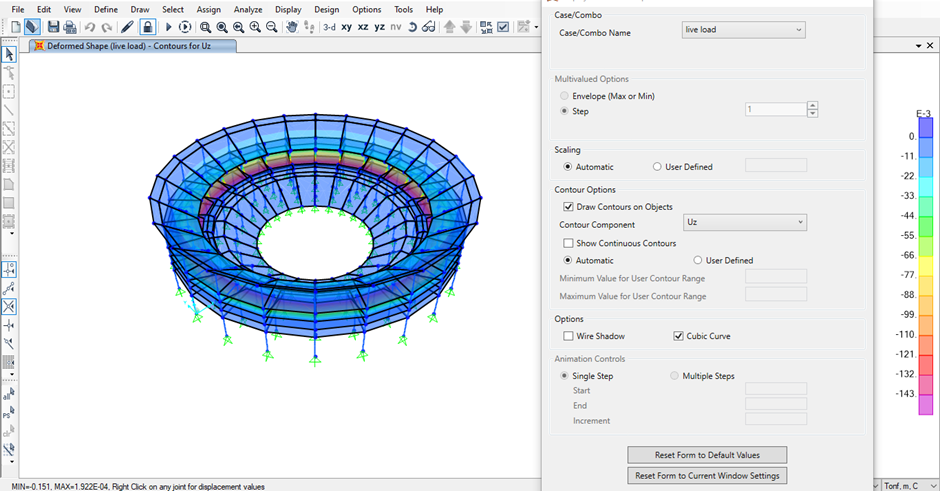Switch to xy plane view
Screen dimensions: 940x491
tap(347, 27)
